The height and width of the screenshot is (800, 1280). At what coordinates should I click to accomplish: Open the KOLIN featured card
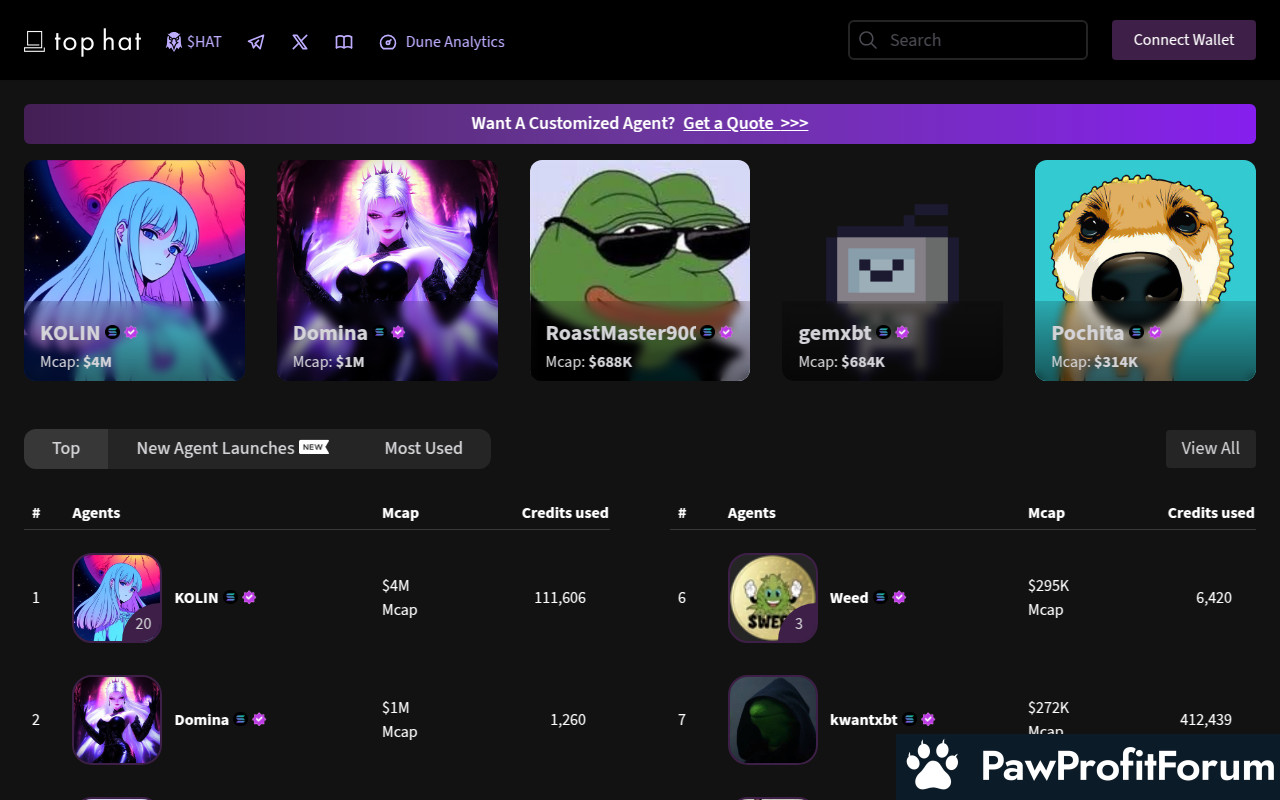pos(135,270)
